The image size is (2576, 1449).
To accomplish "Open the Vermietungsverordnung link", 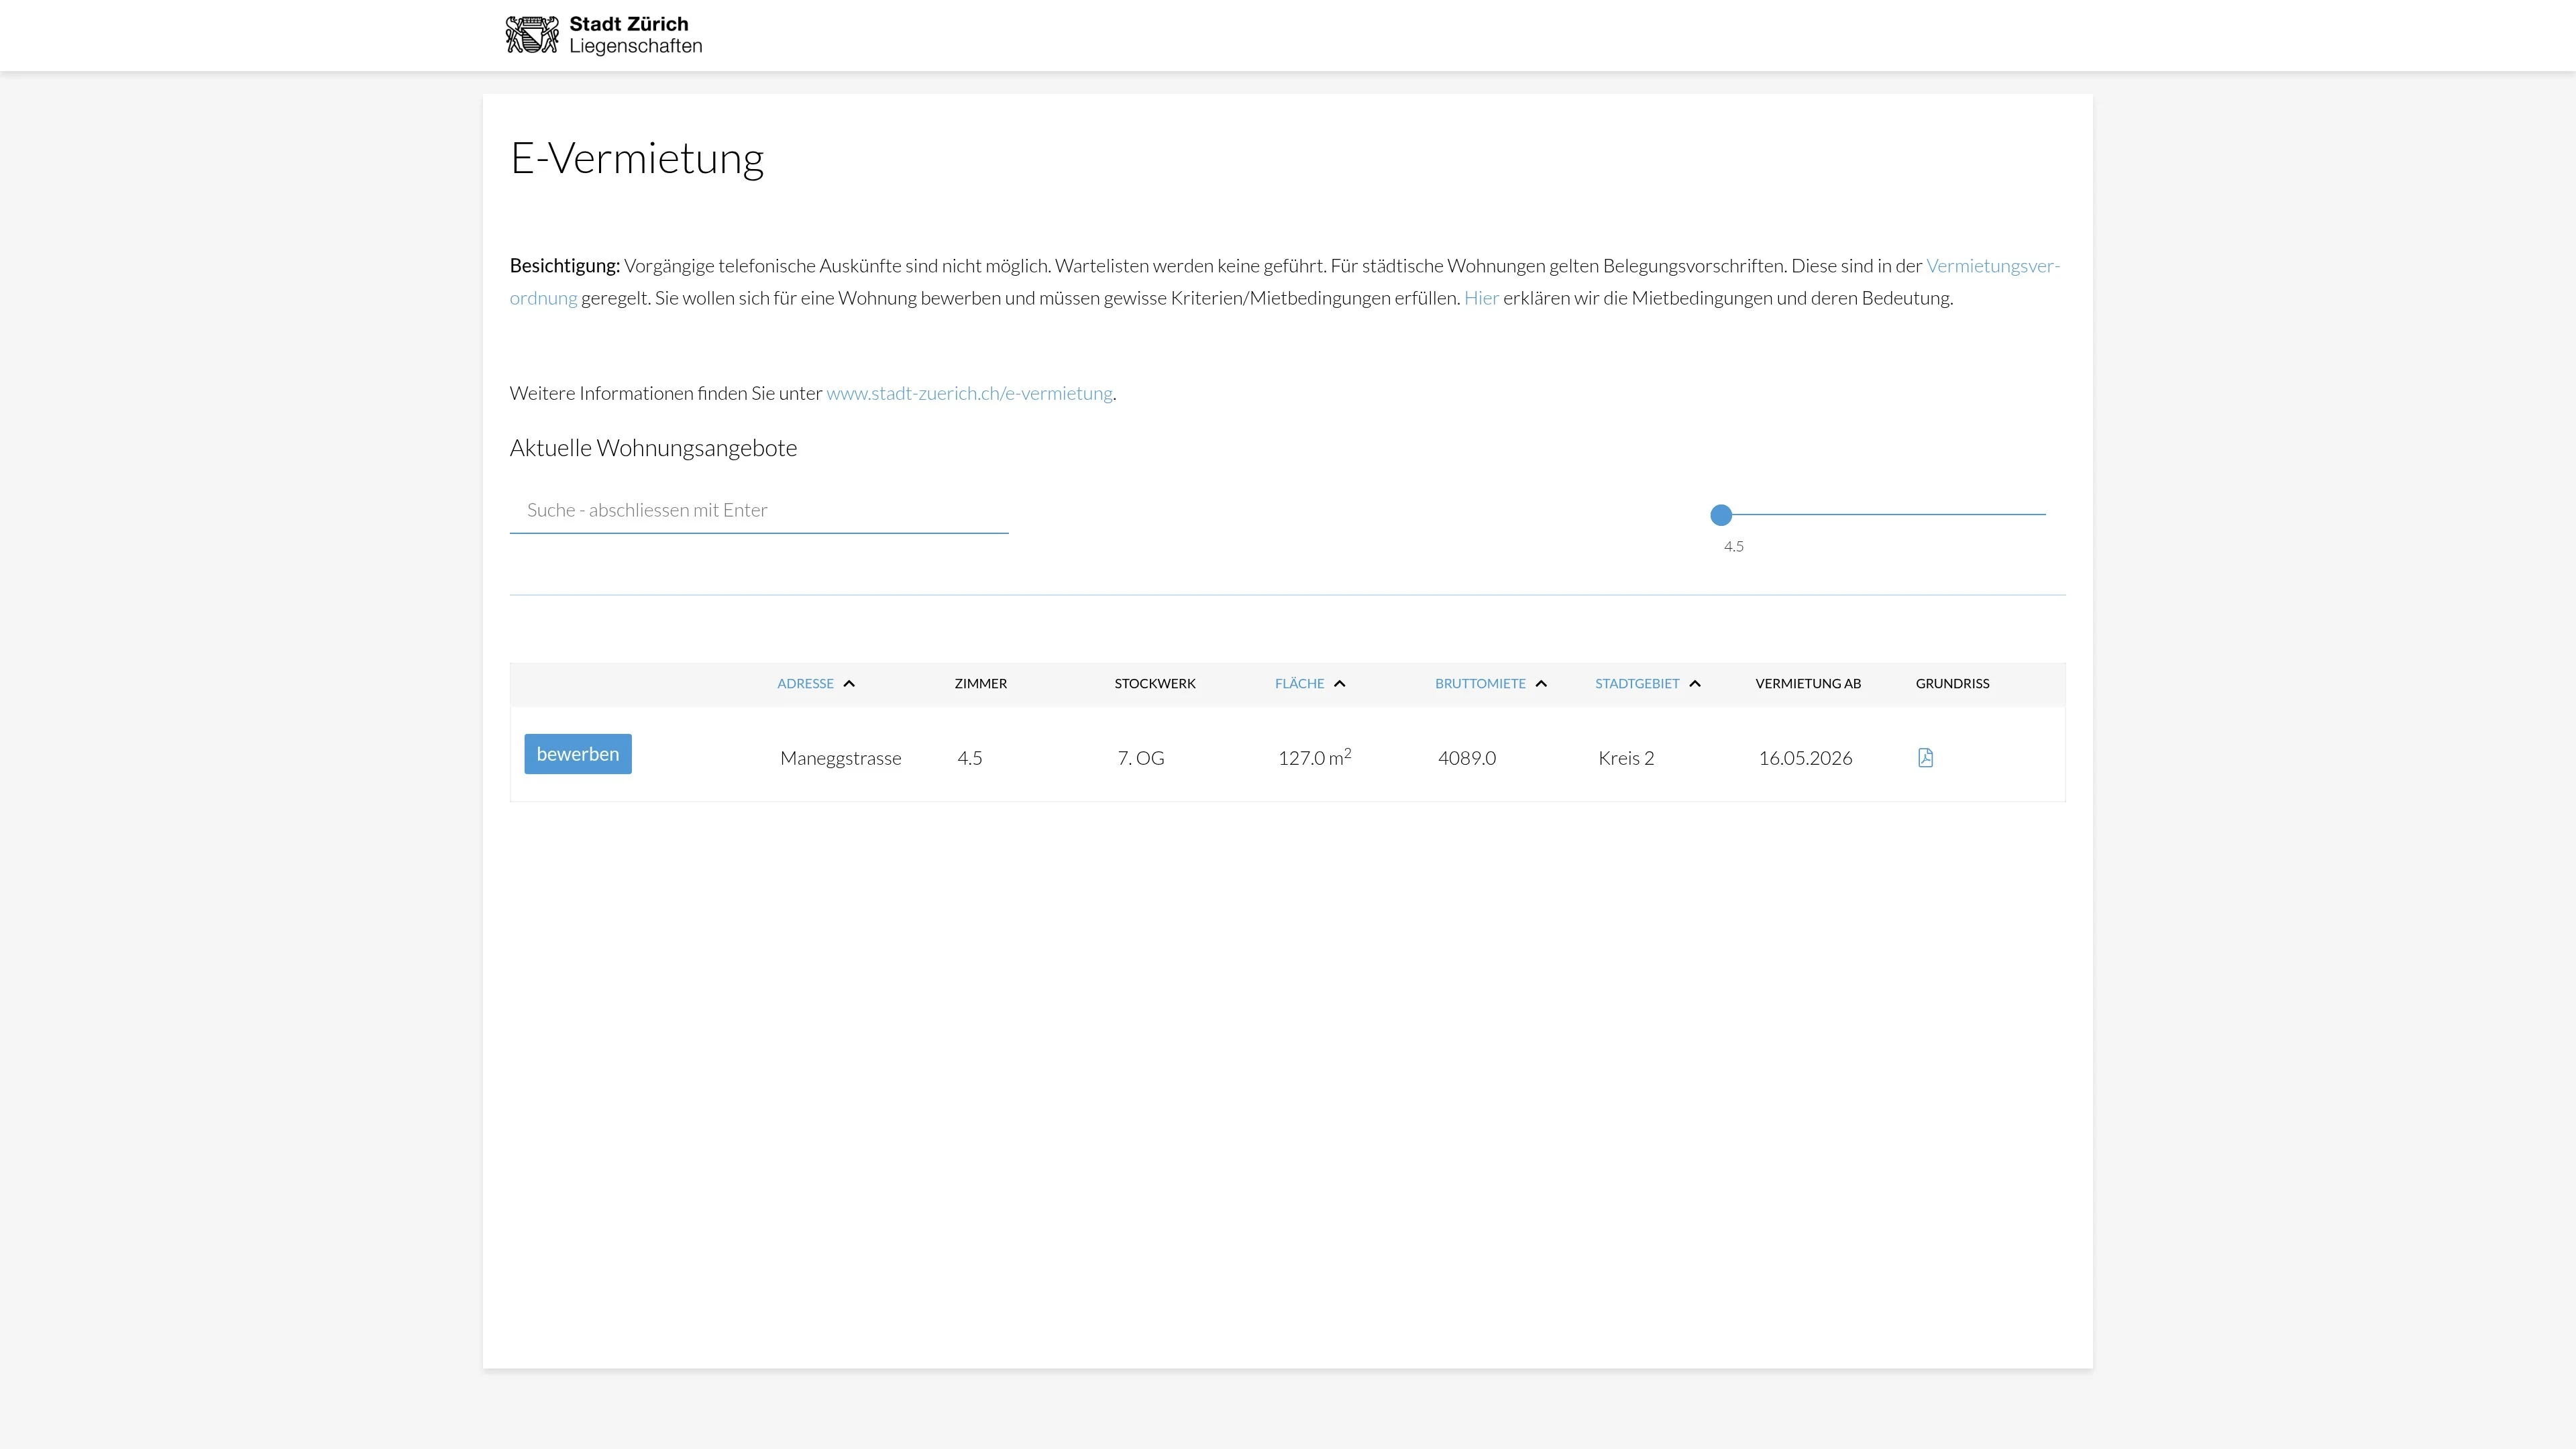I will pos(1992,266).
